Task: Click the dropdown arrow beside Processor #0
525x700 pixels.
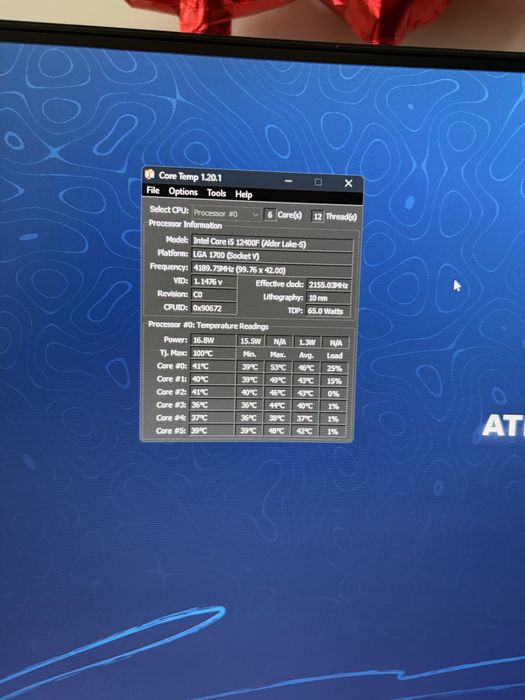Action: click(255, 215)
